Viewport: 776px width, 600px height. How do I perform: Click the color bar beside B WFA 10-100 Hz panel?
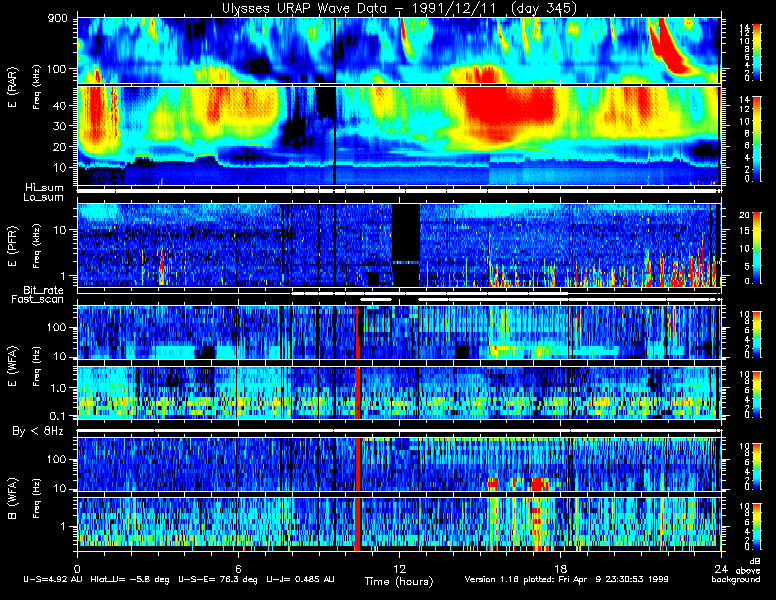757,467
